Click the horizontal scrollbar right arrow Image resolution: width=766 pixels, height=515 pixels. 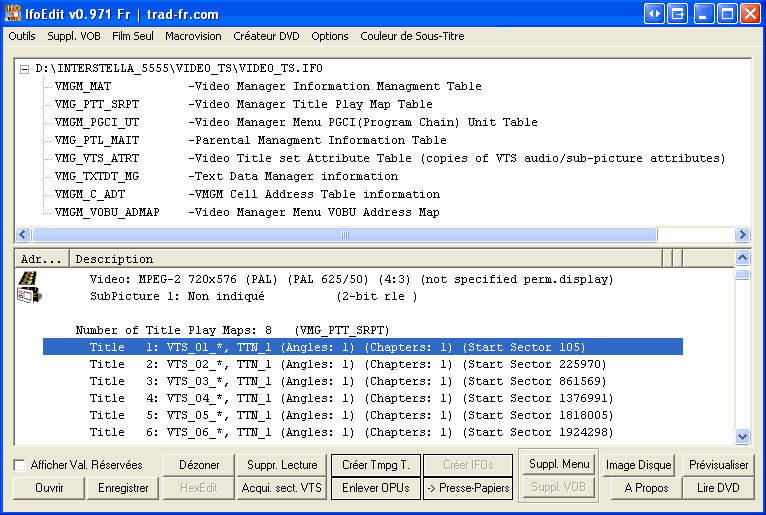pos(742,235)
